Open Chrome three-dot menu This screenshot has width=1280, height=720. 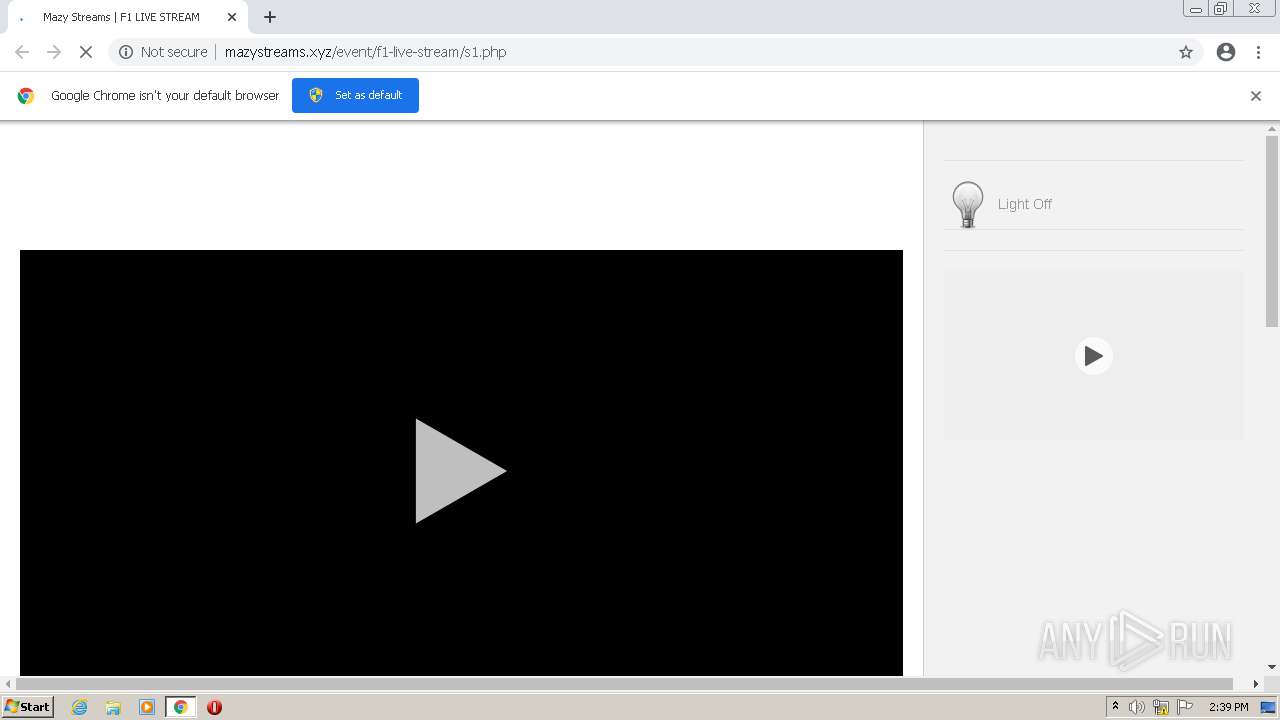coord(1259,52)
